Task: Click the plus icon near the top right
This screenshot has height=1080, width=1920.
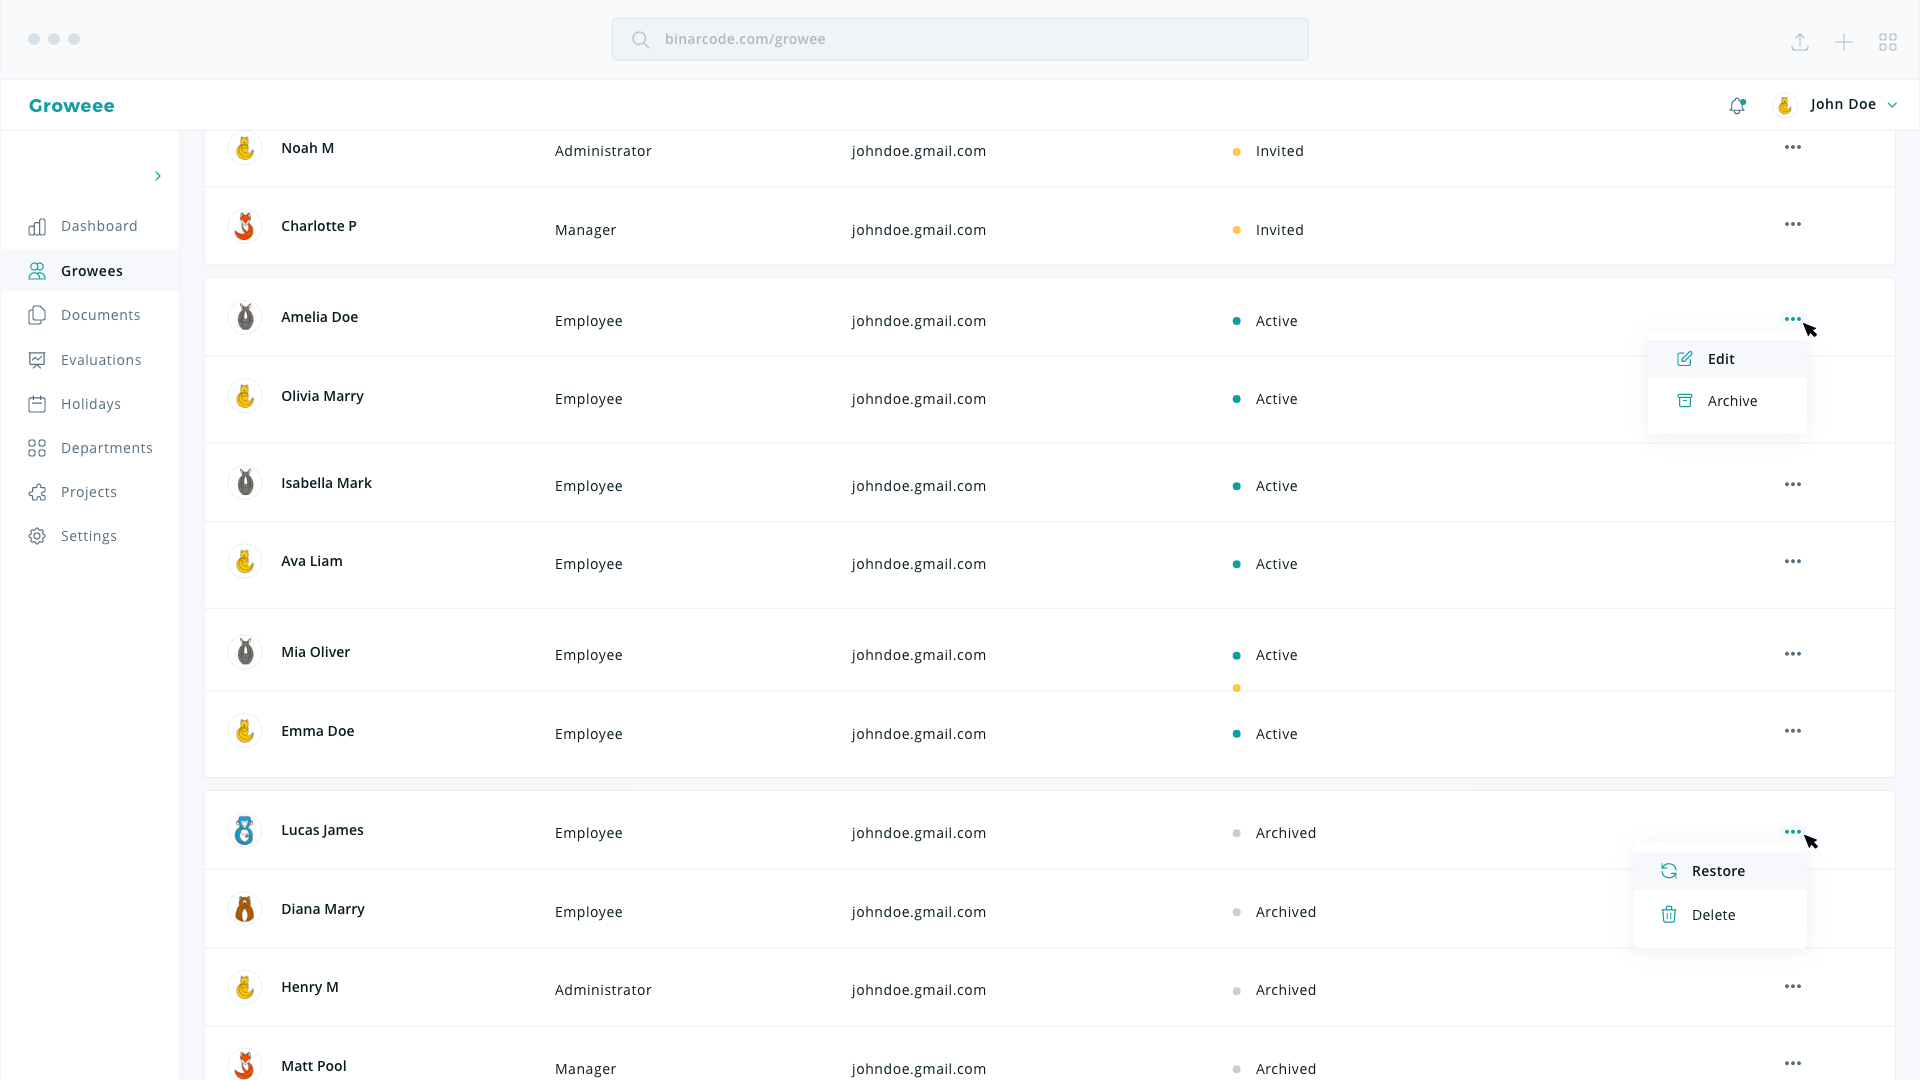Action: [1844, 42]
